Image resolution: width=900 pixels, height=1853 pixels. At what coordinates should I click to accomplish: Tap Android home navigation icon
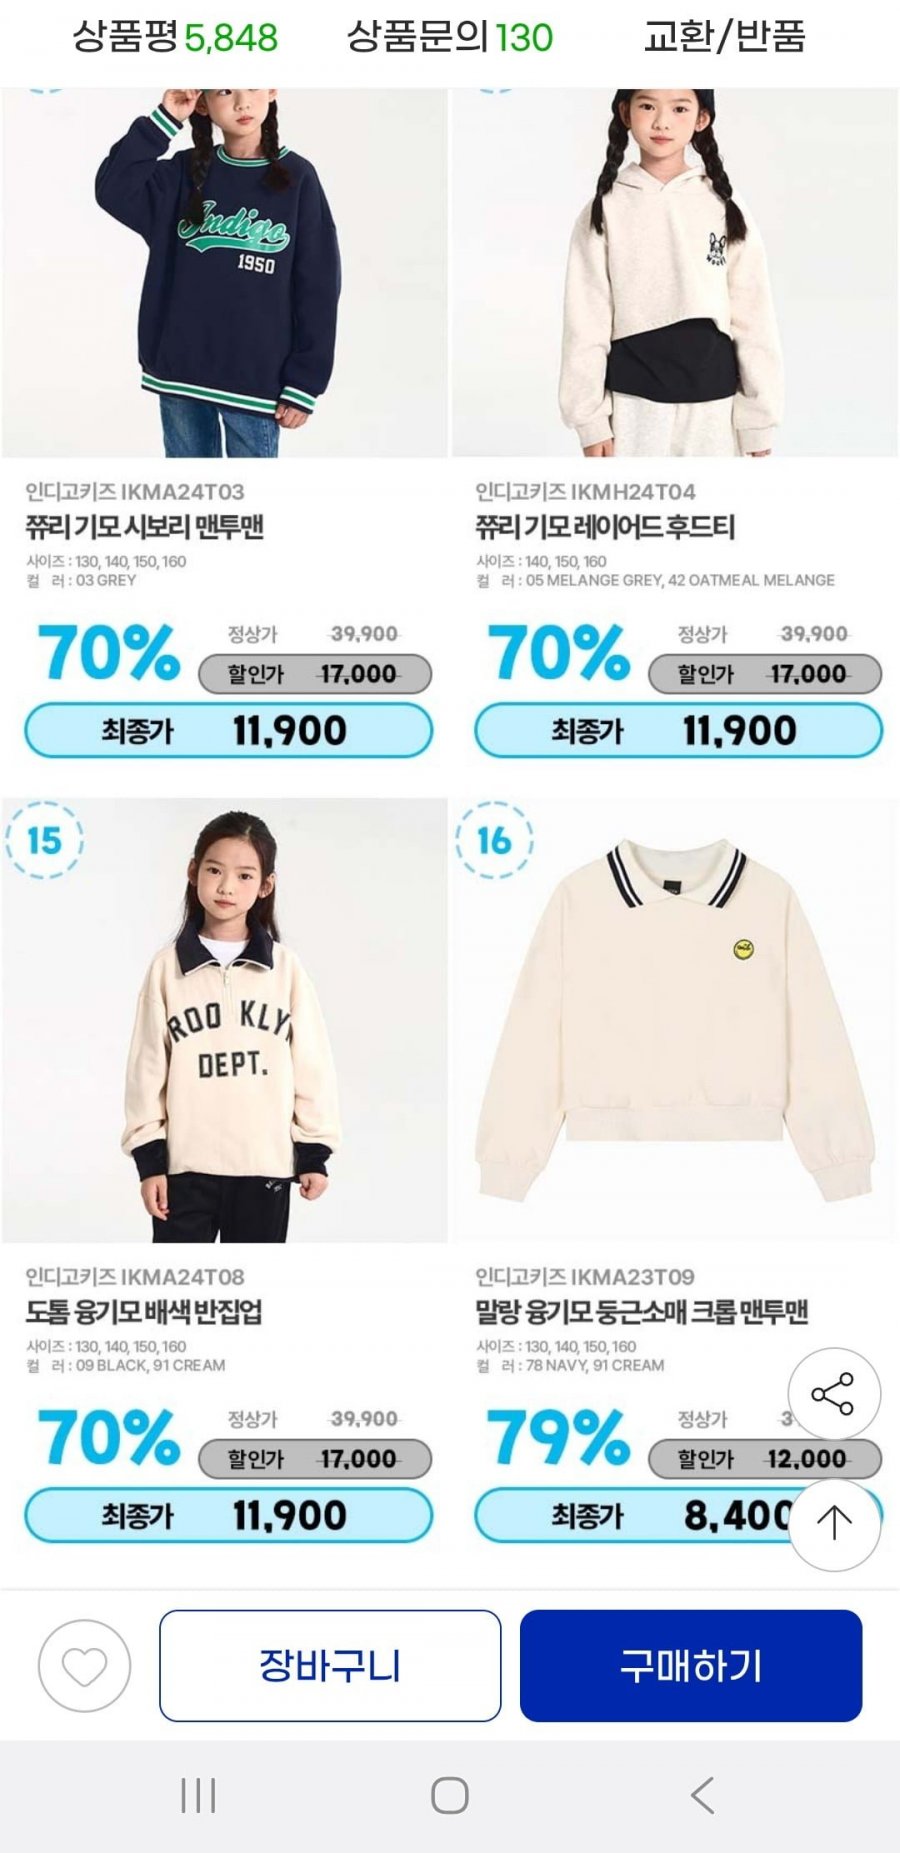pos(450,1795)
